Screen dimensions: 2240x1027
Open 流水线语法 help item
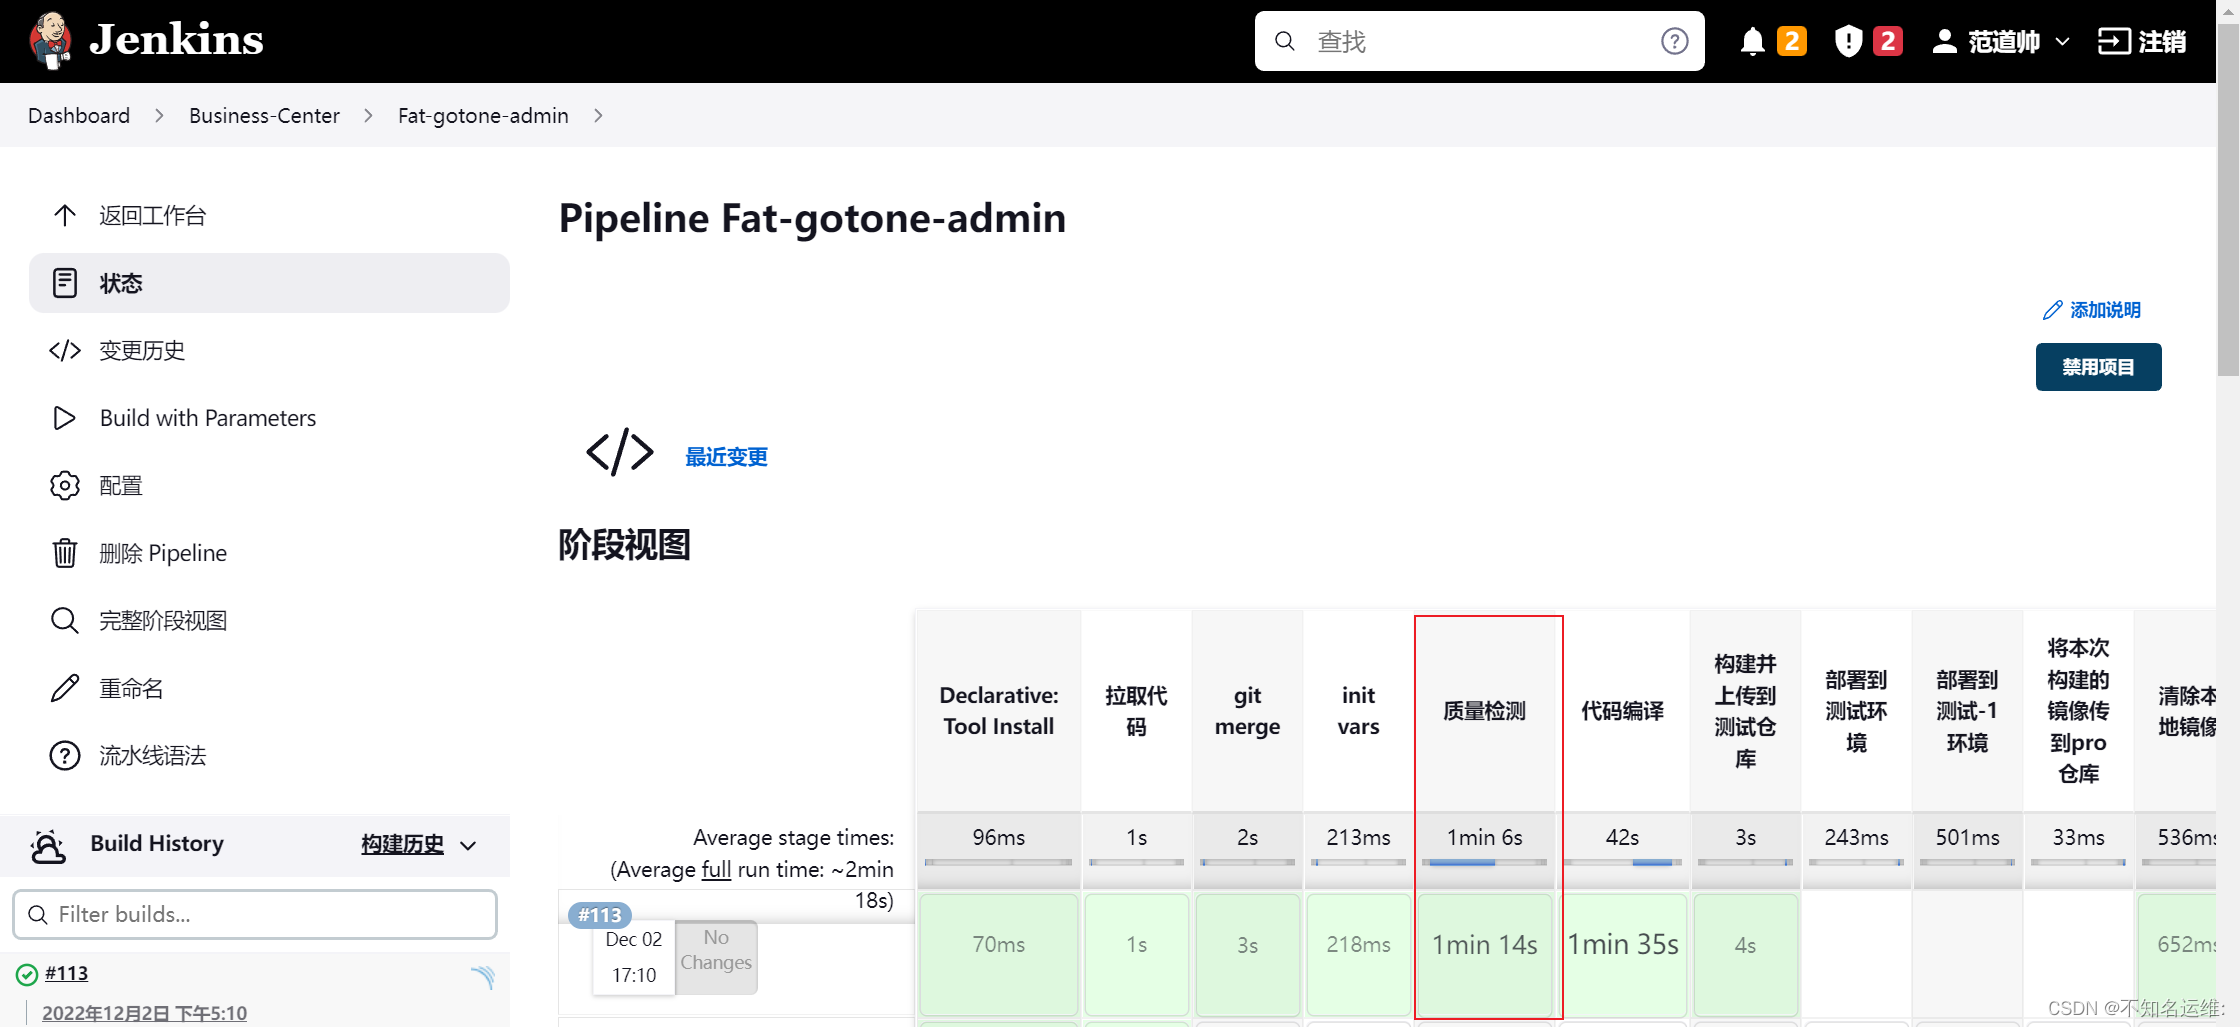(x=151, y=756)
